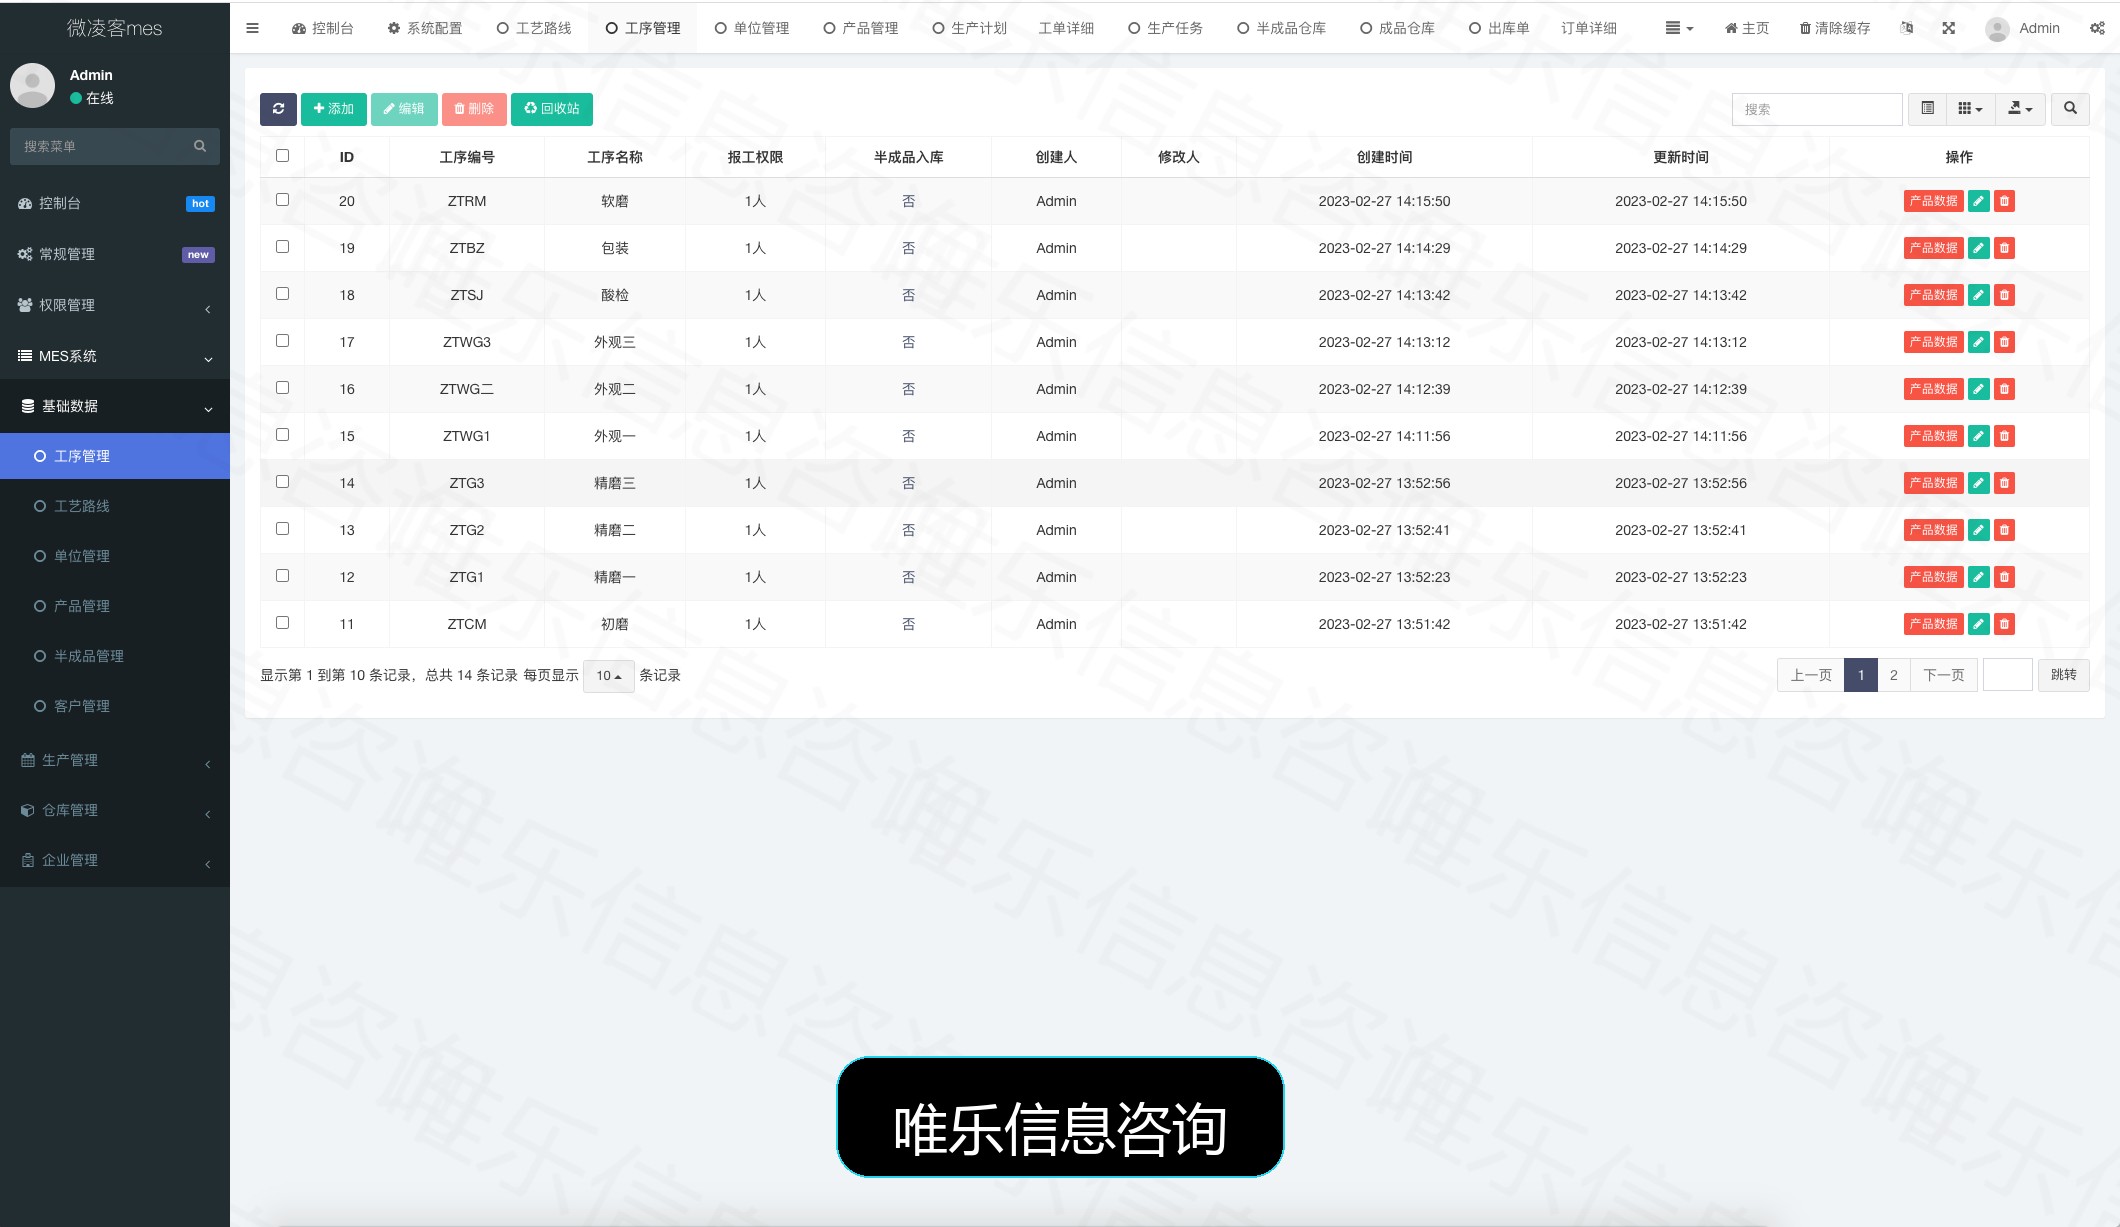Click green edit pencil for row ZTSJ

[1978, 295]
